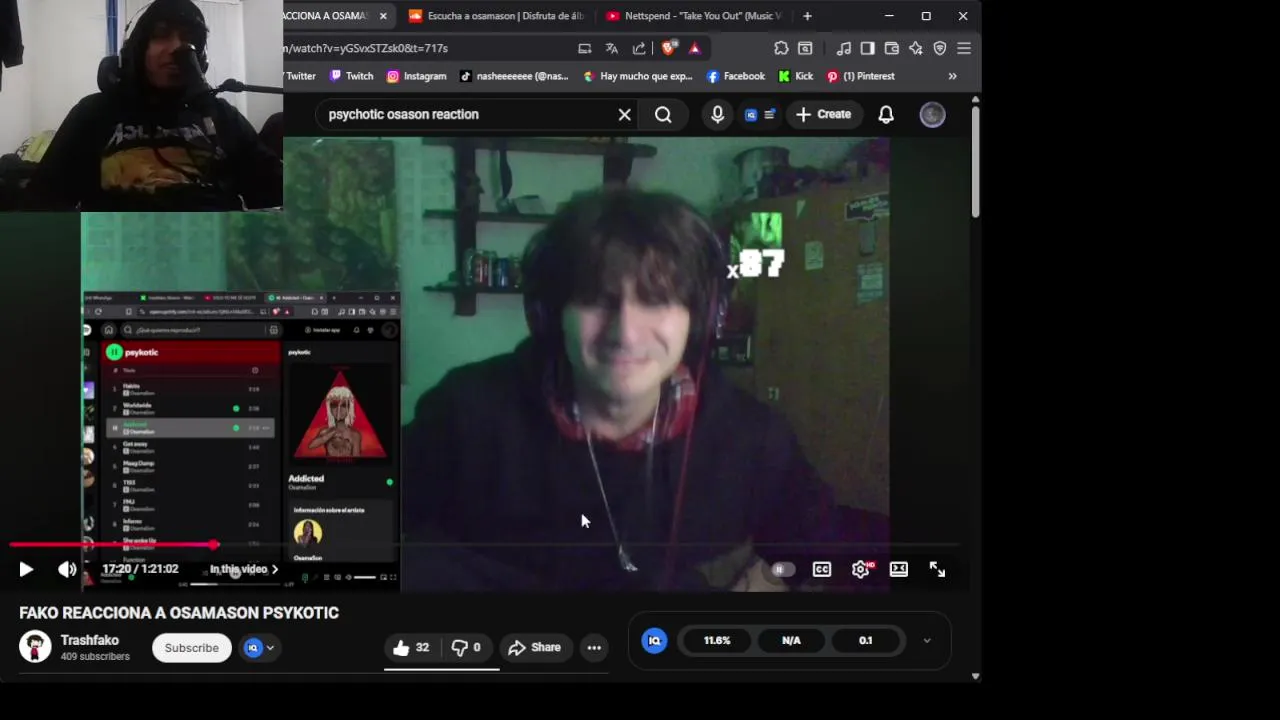The height and width of the screenshot is (720, 1280).
Task: Open the YouTube notifications bell
Action: click(886, 115)
